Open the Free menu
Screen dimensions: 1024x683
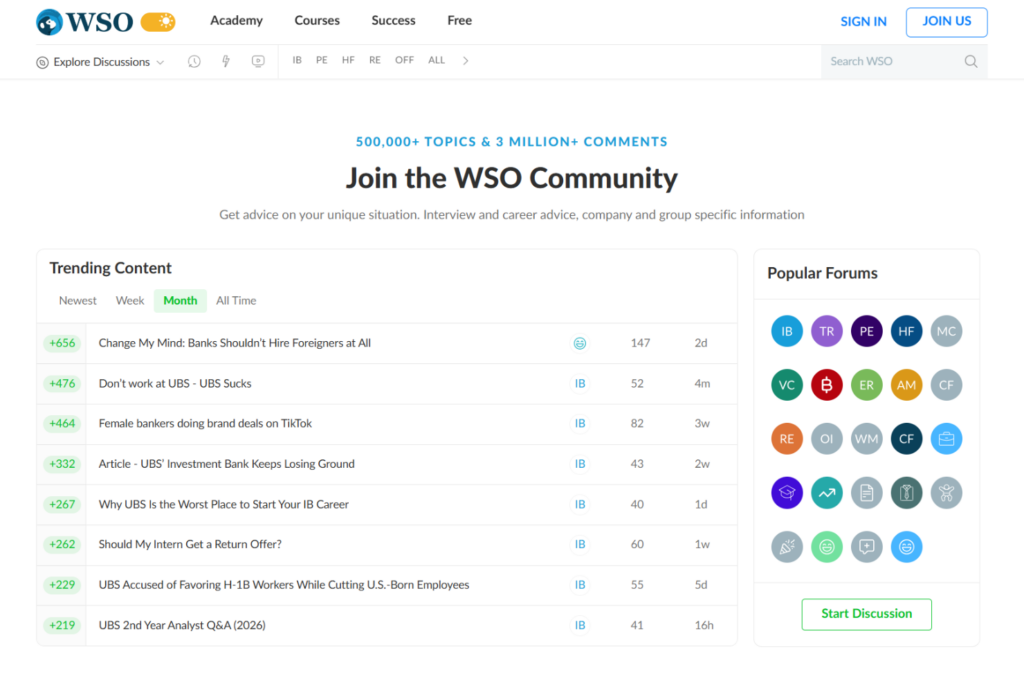459,20
